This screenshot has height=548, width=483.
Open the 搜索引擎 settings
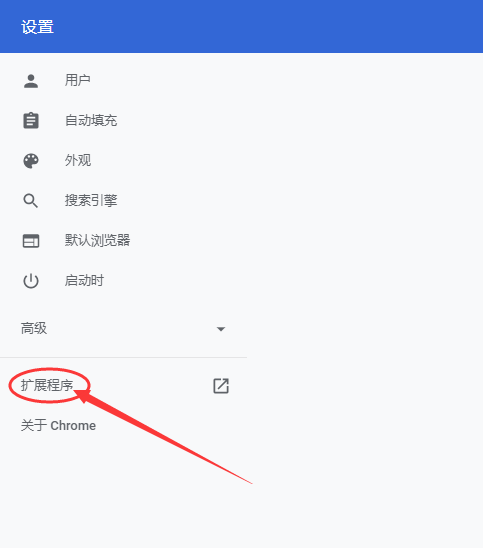click(123, 201)
